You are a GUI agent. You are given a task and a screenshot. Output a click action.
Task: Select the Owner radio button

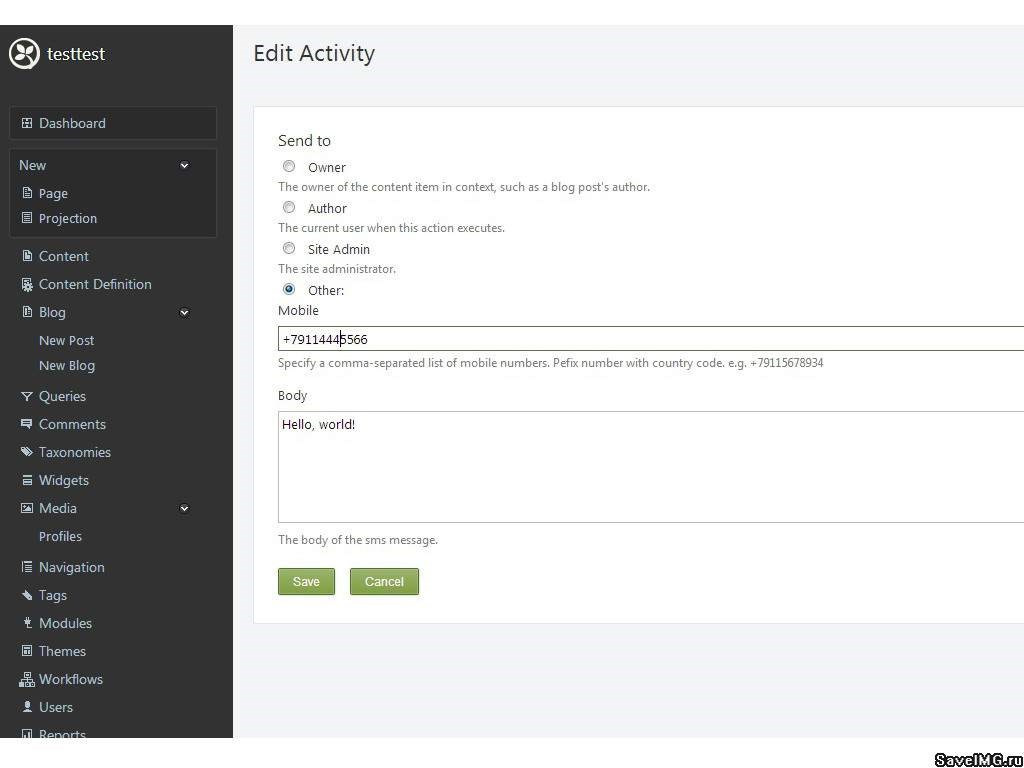pyautogui.click(x=289, y=167)
